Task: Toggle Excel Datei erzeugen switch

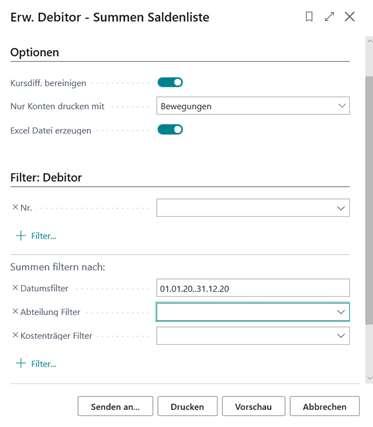Action: click(x=170, y=129)
